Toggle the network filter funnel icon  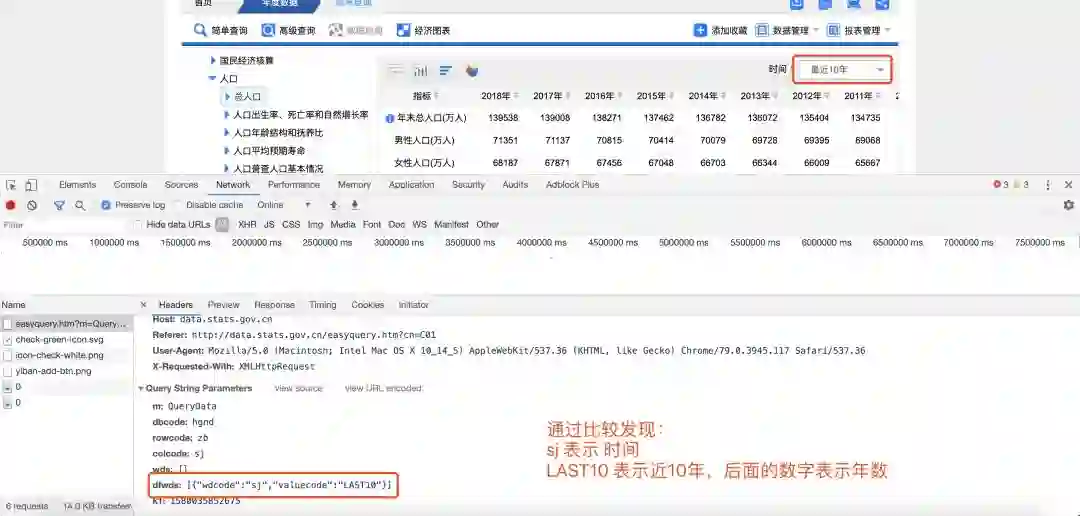[x=59, y=205]
